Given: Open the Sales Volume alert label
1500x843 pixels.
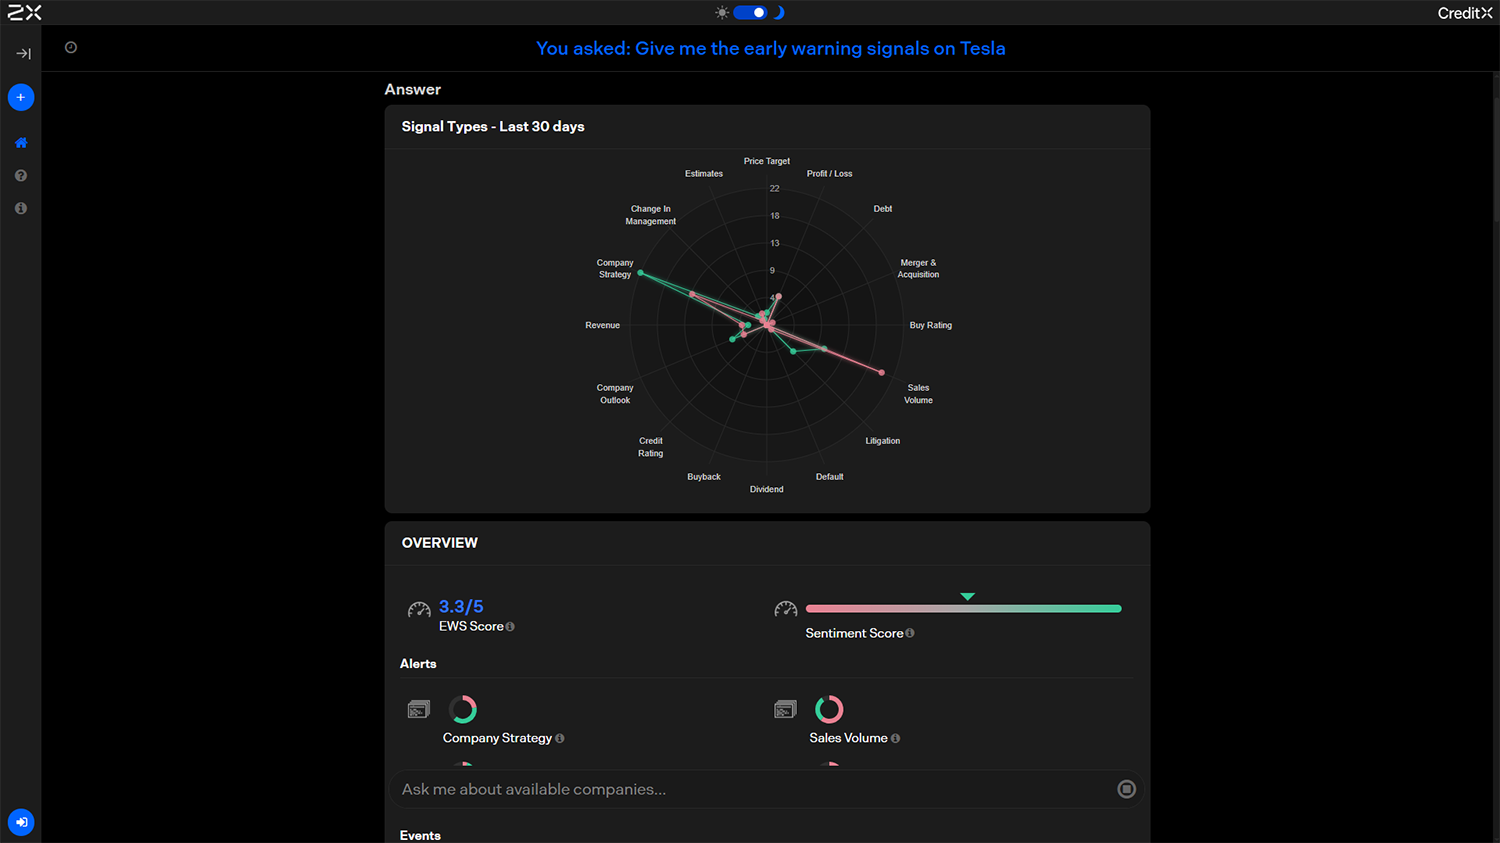Looking at the screenshot, I should tap(848, 738).
